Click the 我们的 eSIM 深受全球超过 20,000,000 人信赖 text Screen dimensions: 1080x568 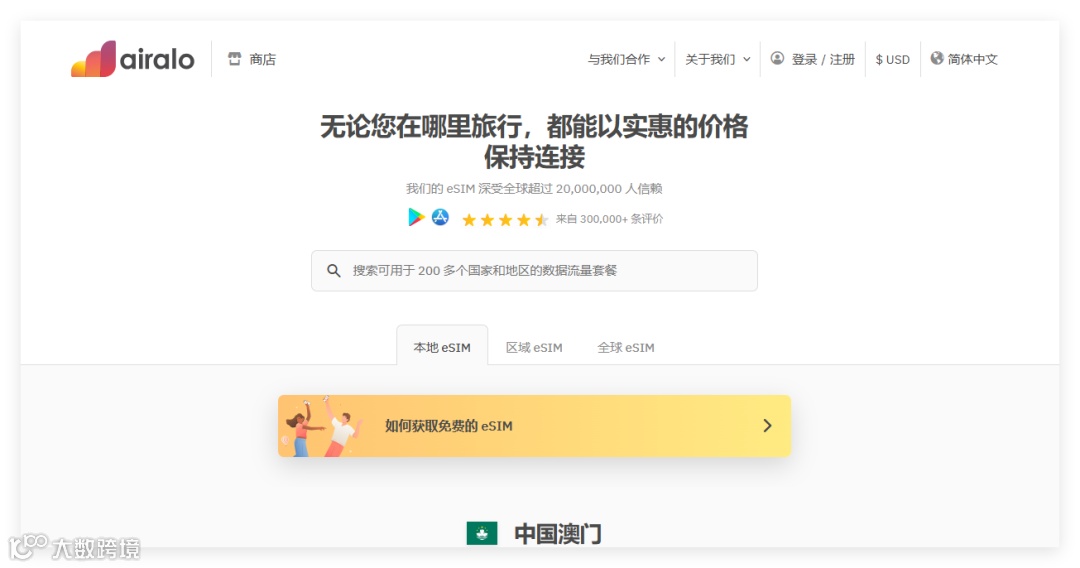pyautogui.click(x=534, y=189)
